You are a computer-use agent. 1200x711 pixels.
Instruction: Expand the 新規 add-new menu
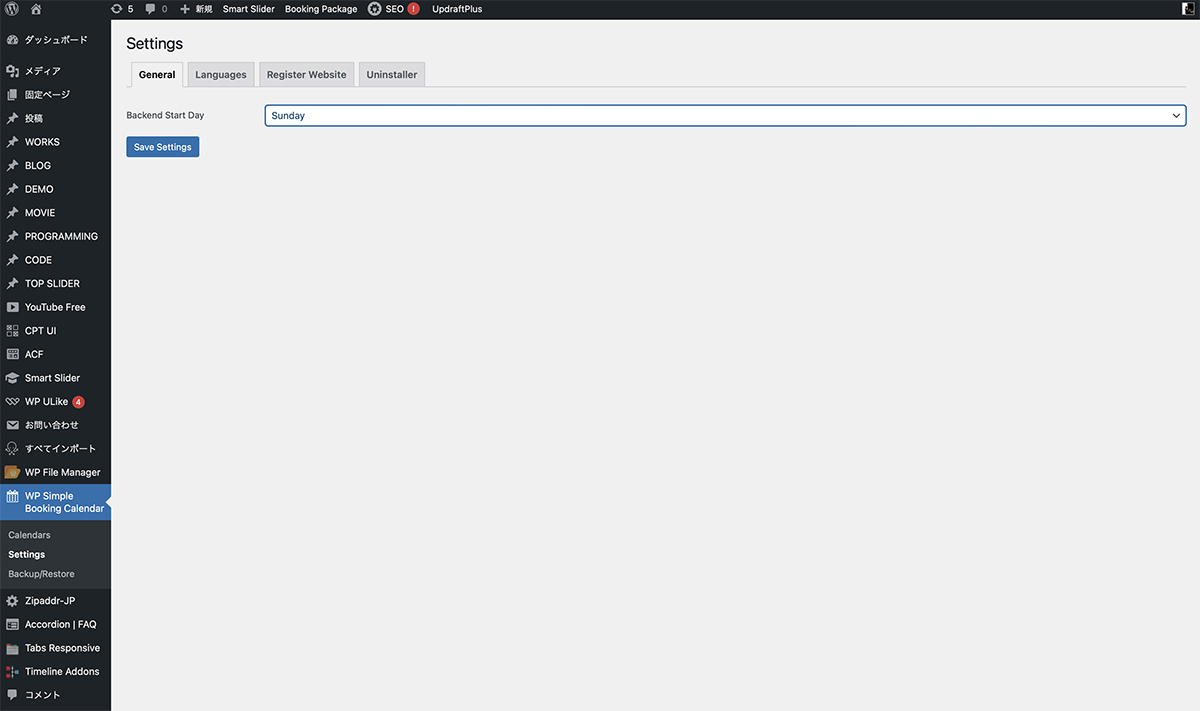196,9
